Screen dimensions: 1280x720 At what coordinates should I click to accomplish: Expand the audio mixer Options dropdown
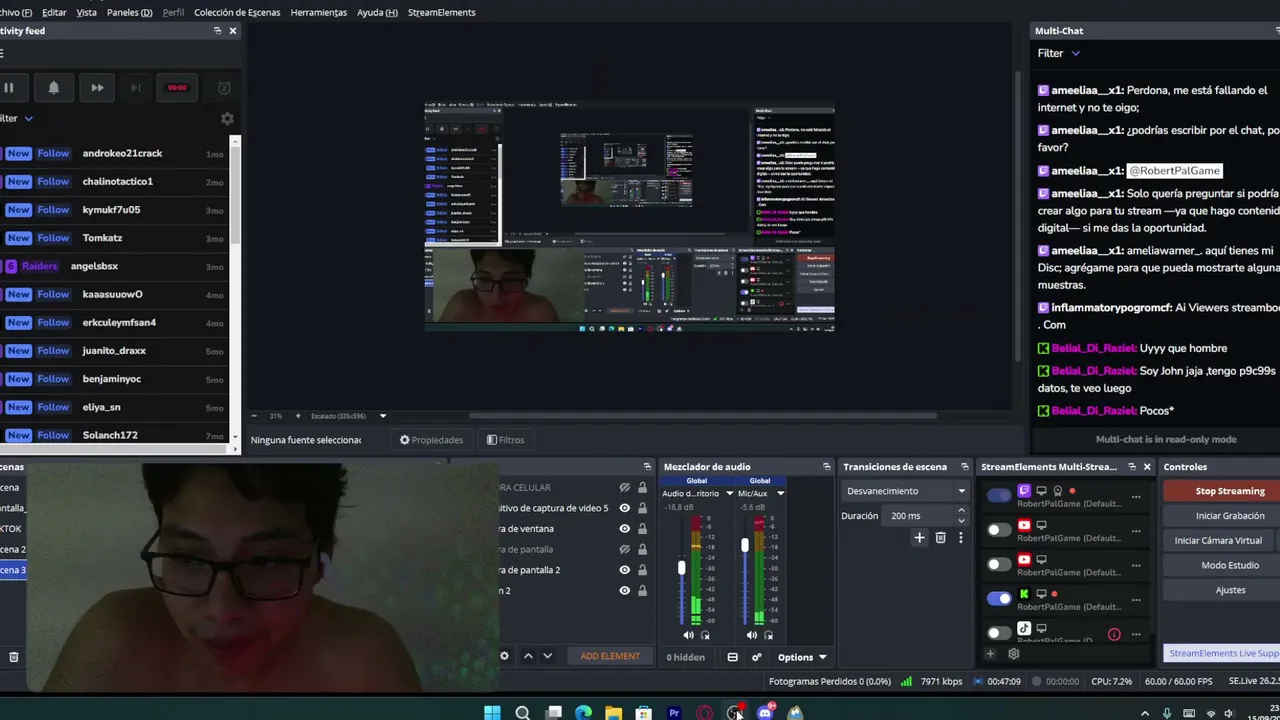pyautogui.click(x=802, y=657)
